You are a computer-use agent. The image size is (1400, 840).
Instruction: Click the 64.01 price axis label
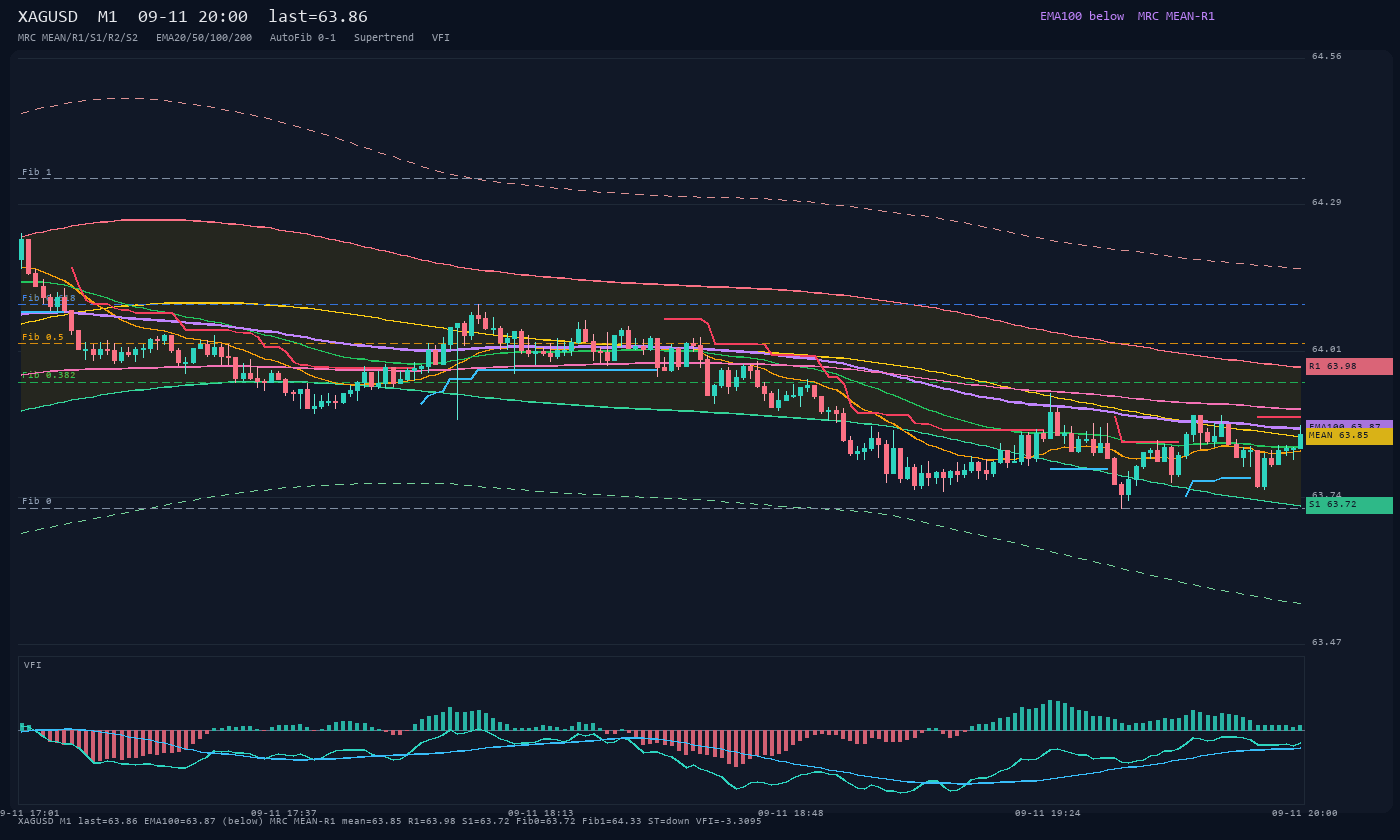coord(1327,349)
